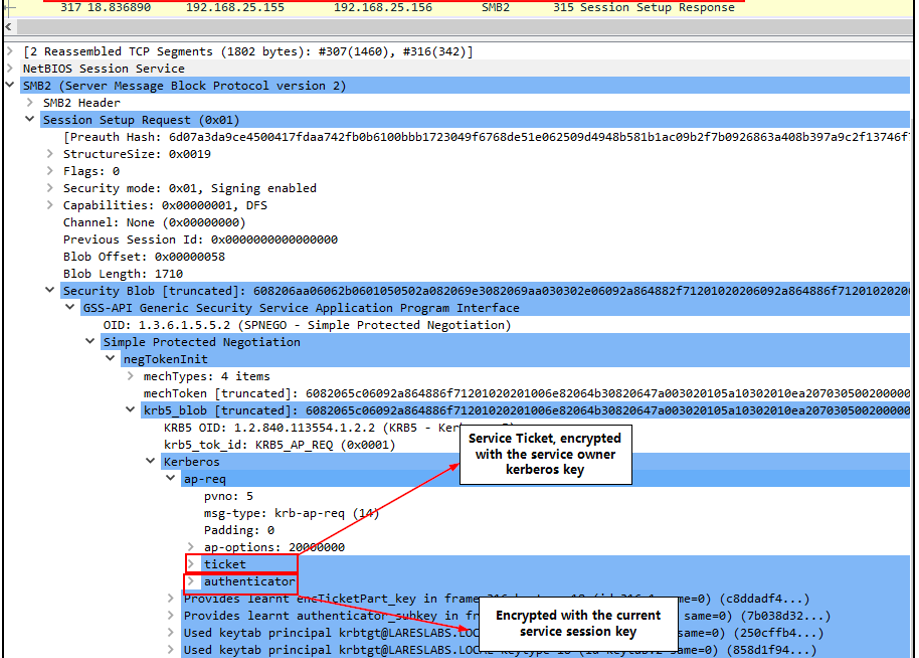Image resolution: width=919 pixels, height=658 pixels.
Task: Select Blob Offset: 0x00000058 field
Action: [144, 257]
